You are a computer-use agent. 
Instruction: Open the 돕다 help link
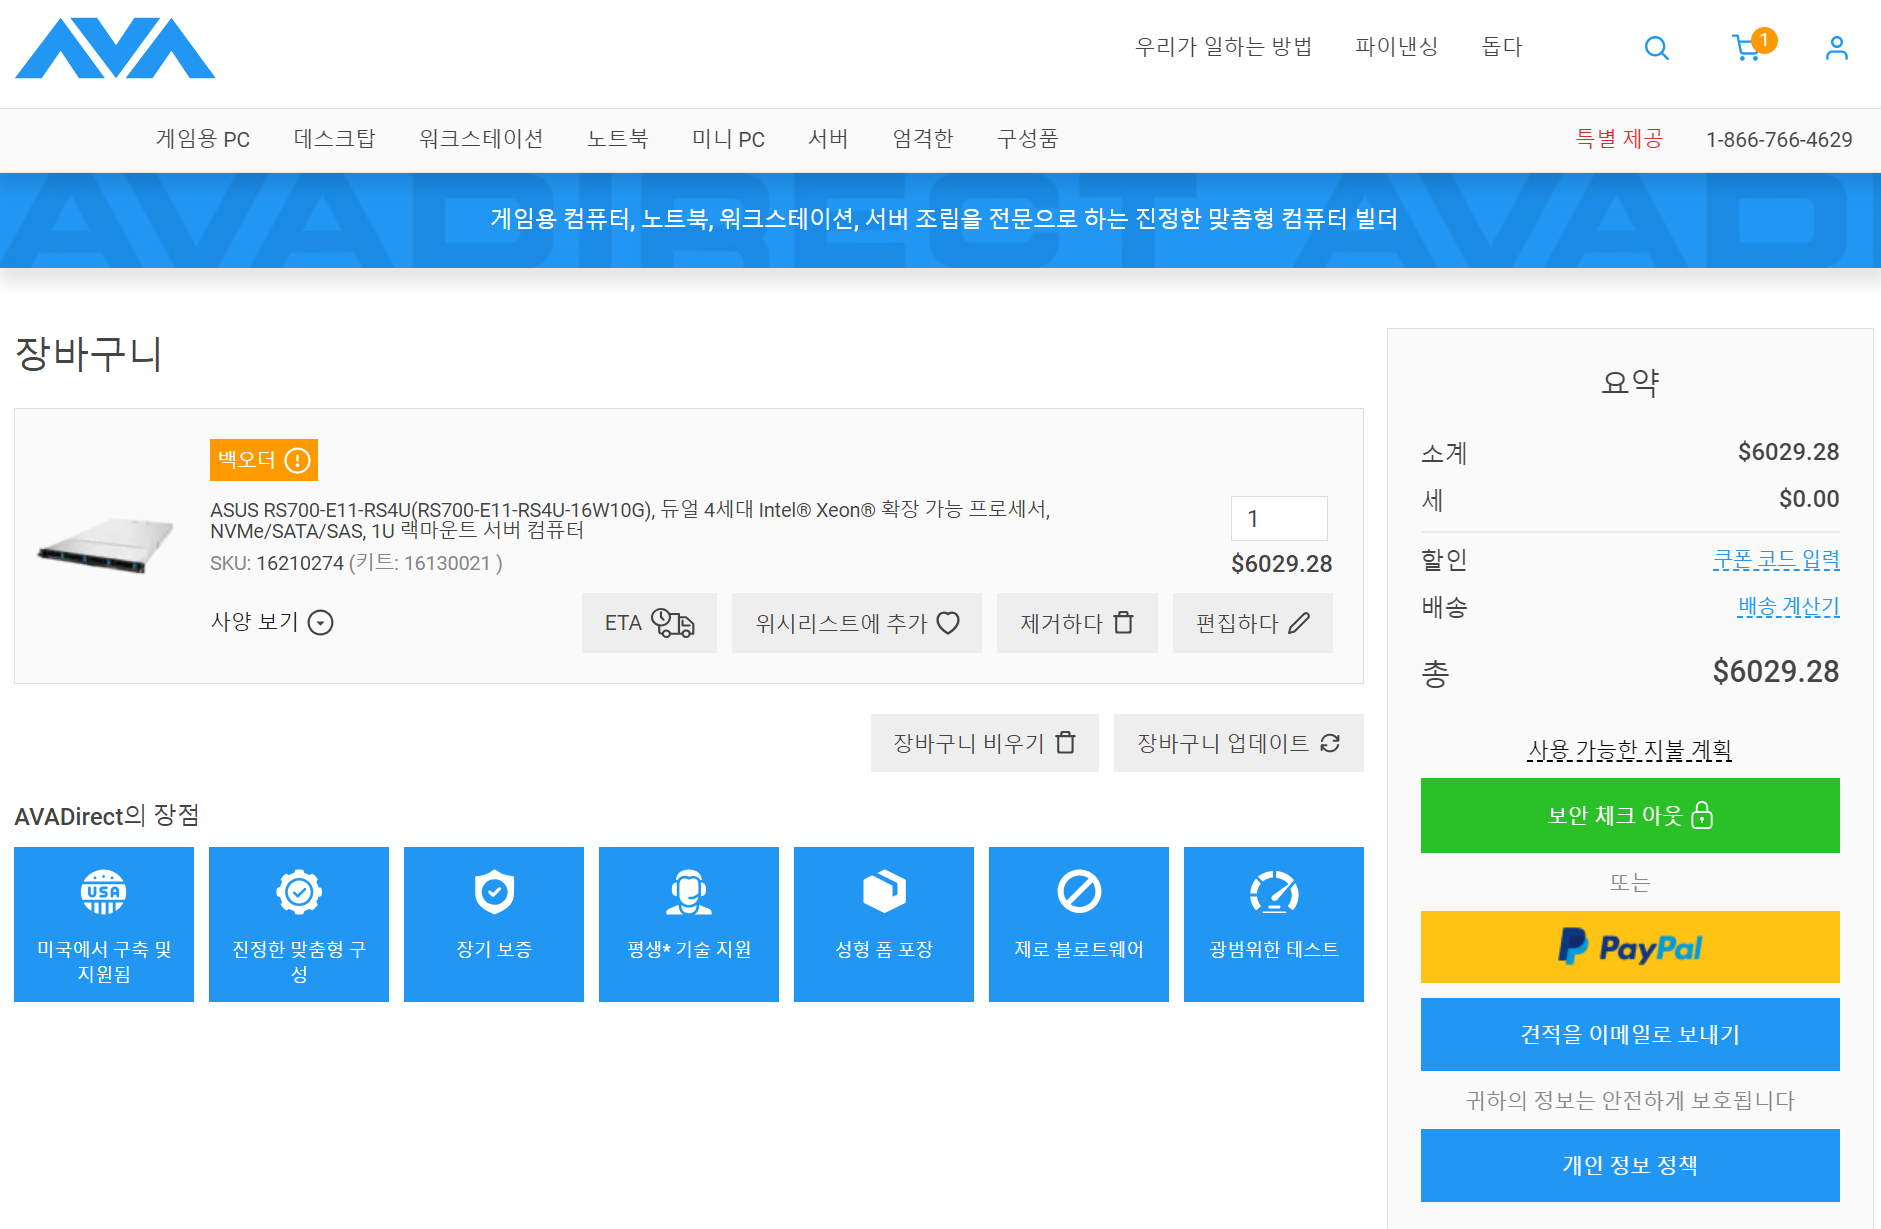click(1502, 47)
